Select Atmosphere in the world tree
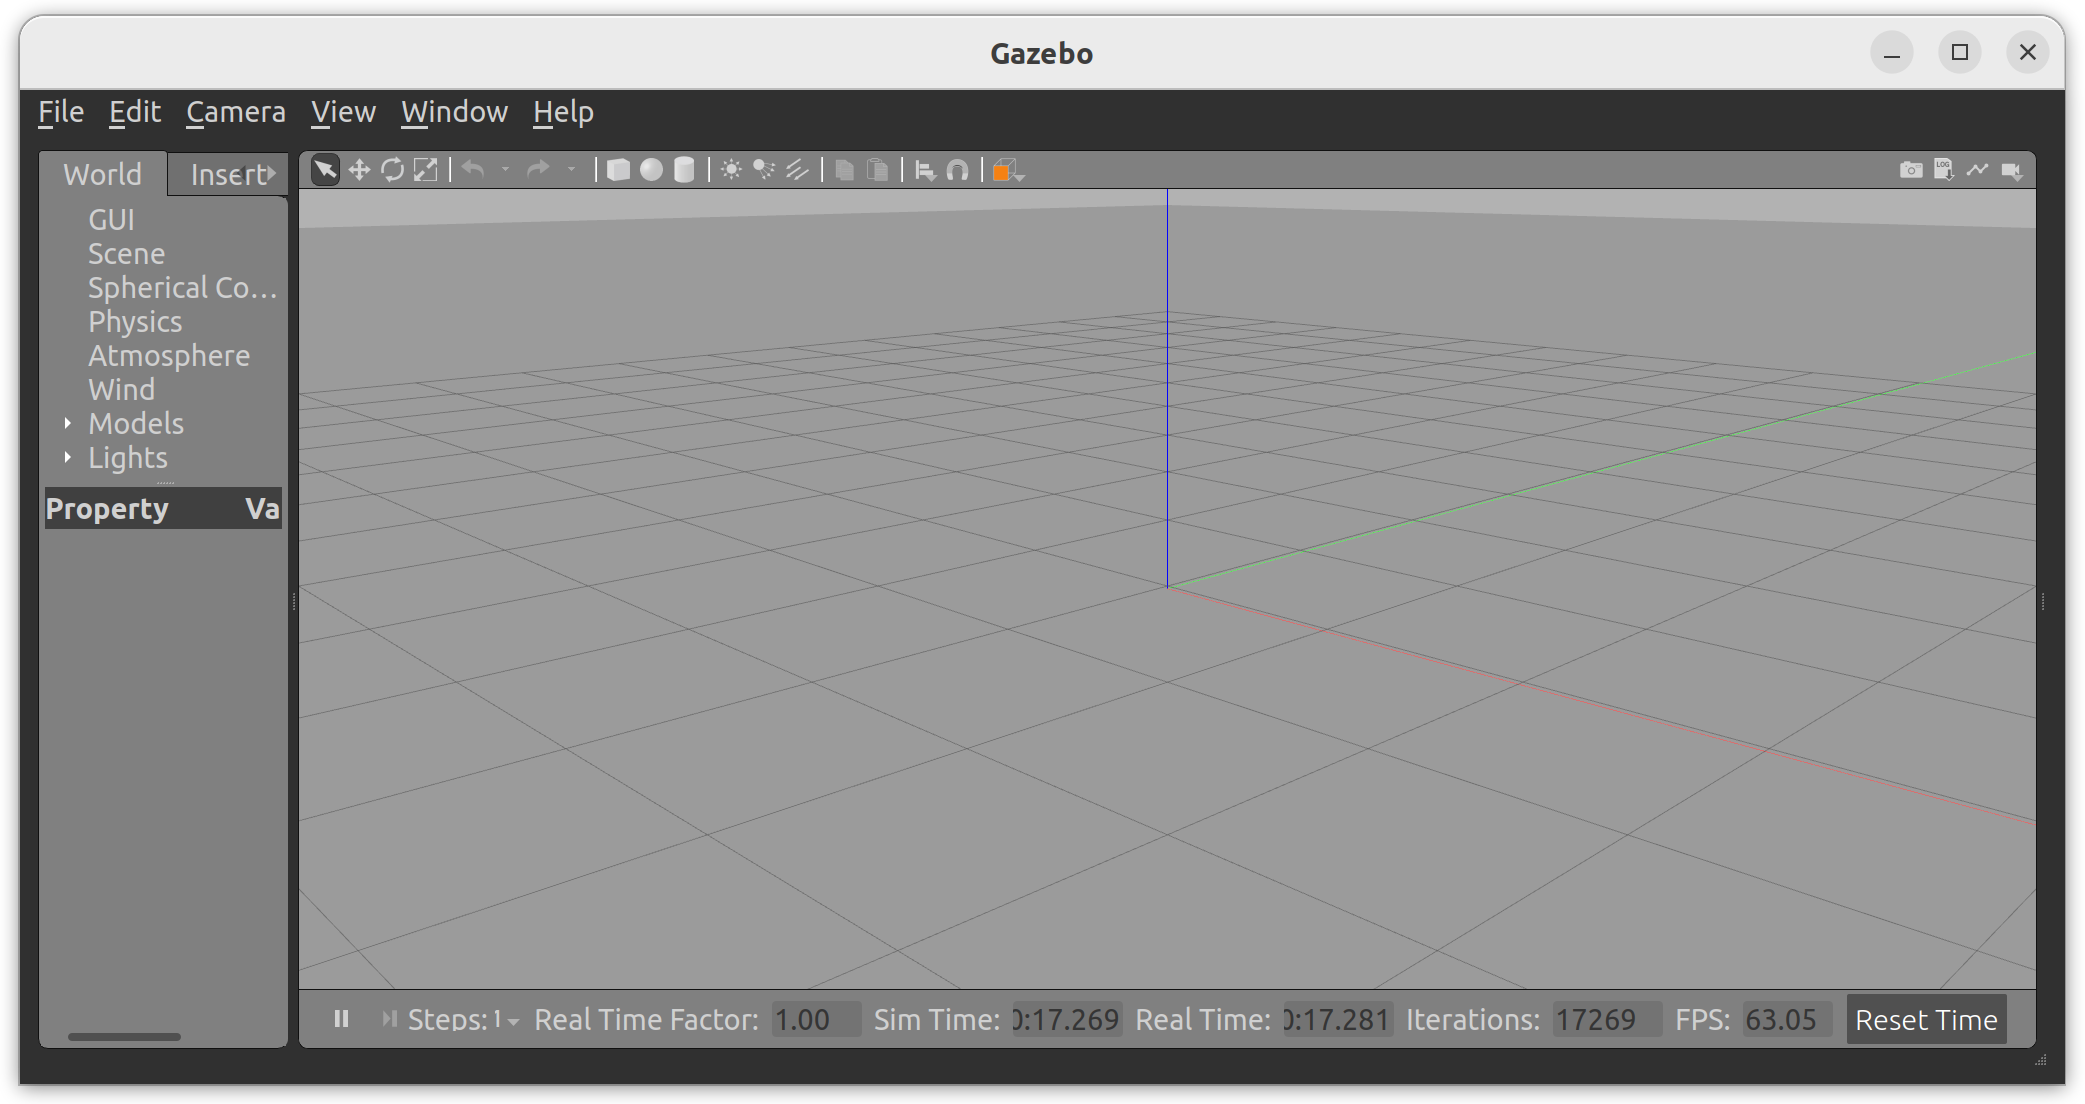The width and height of the screenshot is (2085, 1104). [169, 355]
